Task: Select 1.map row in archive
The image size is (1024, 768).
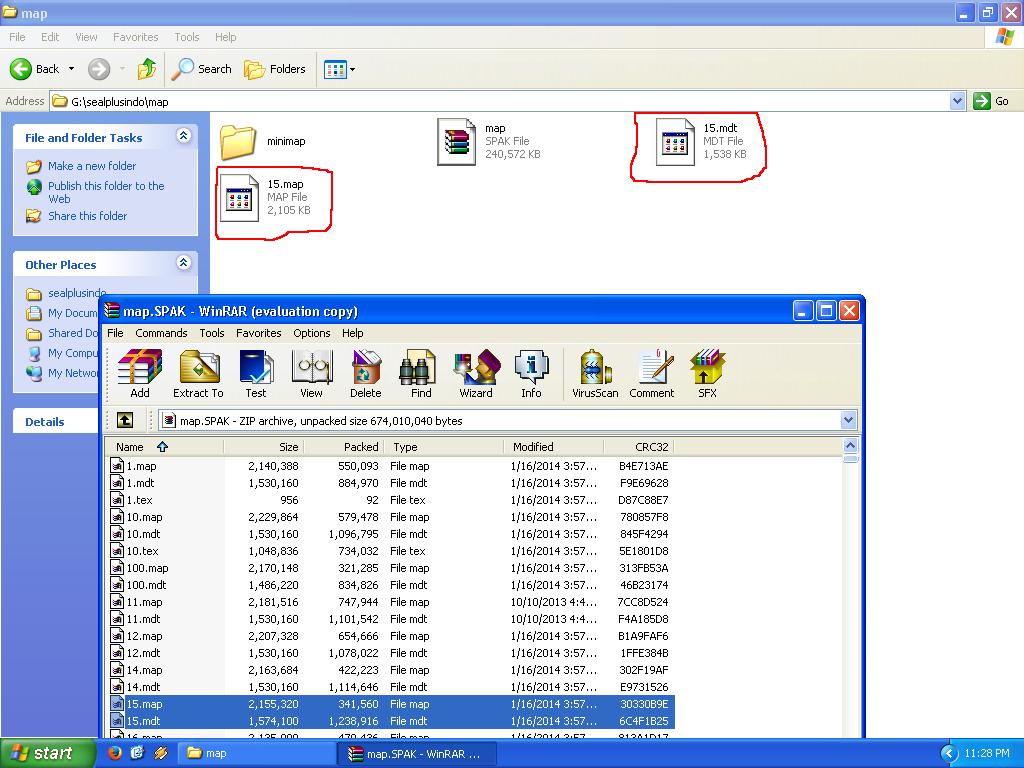Action: (x=391, y=466)
